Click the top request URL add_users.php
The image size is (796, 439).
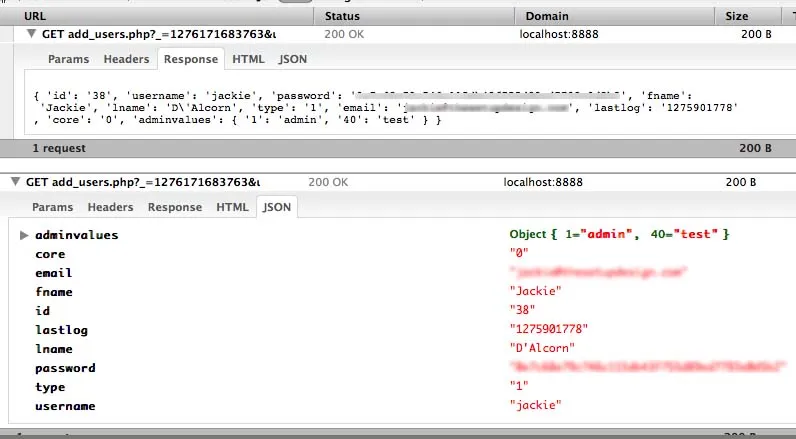tap(159, 34)
